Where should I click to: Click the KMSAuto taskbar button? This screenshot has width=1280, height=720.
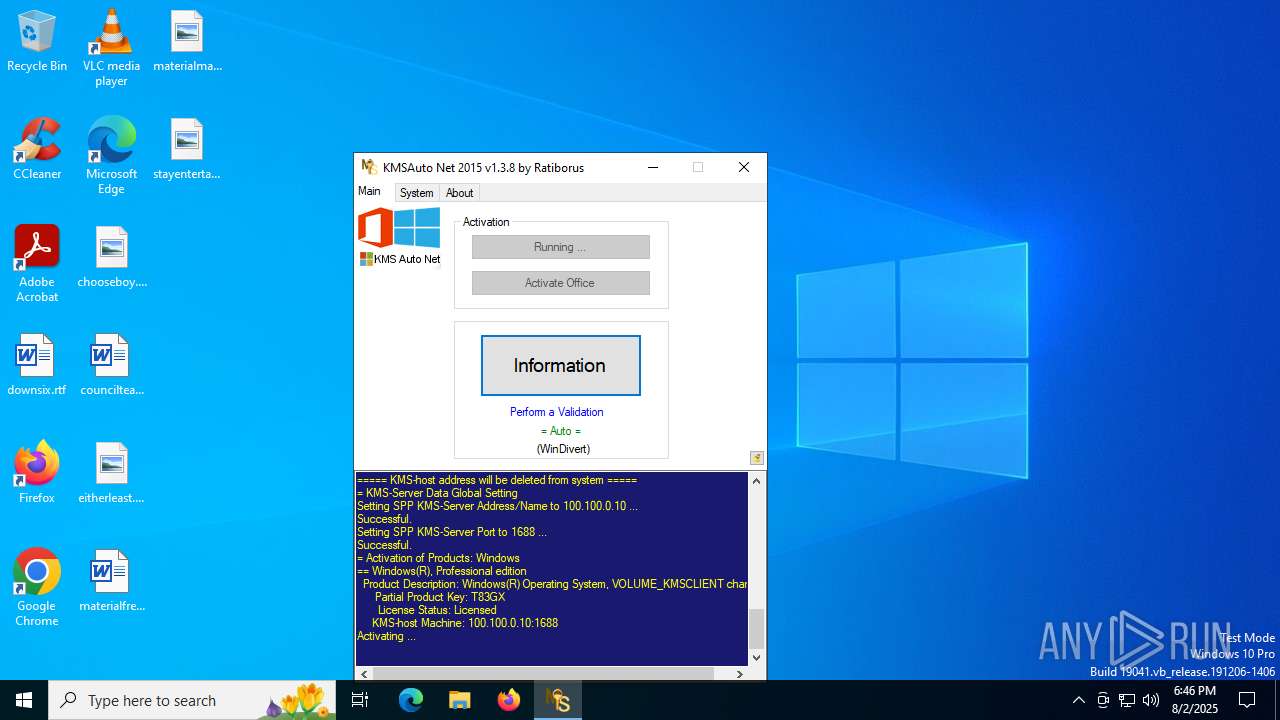558,700
